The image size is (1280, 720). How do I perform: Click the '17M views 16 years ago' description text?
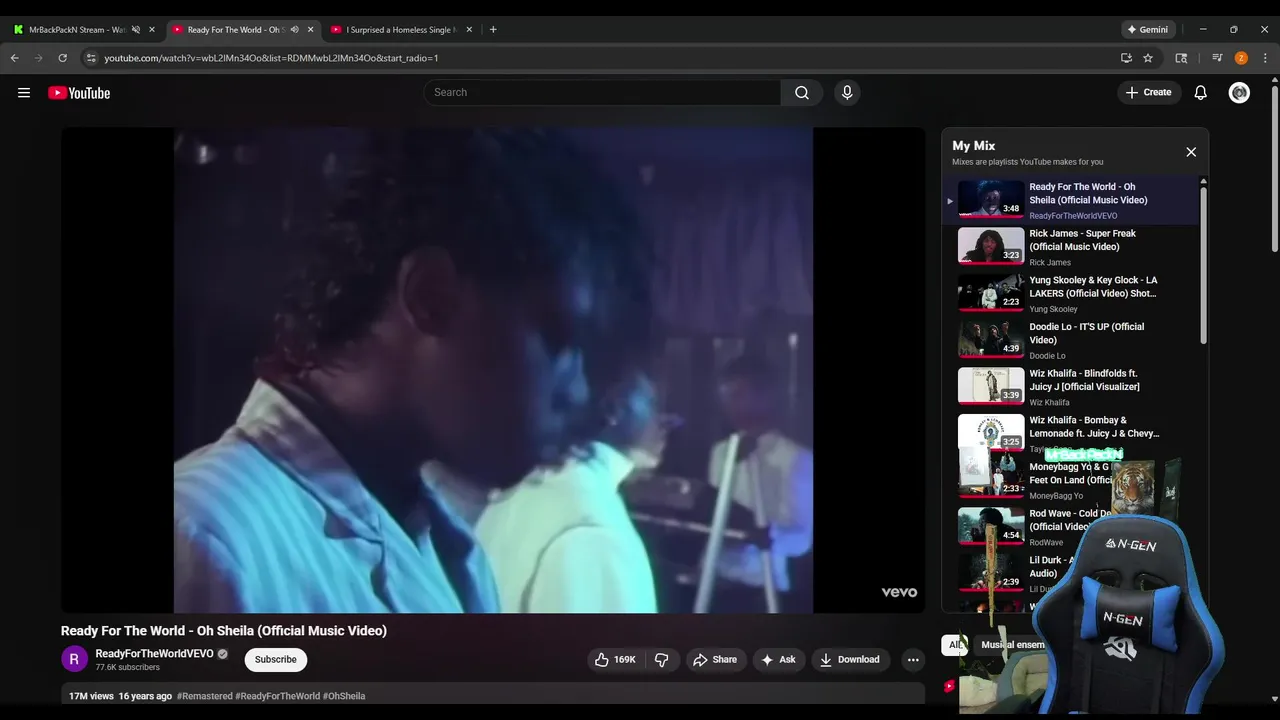coord(120,696)
